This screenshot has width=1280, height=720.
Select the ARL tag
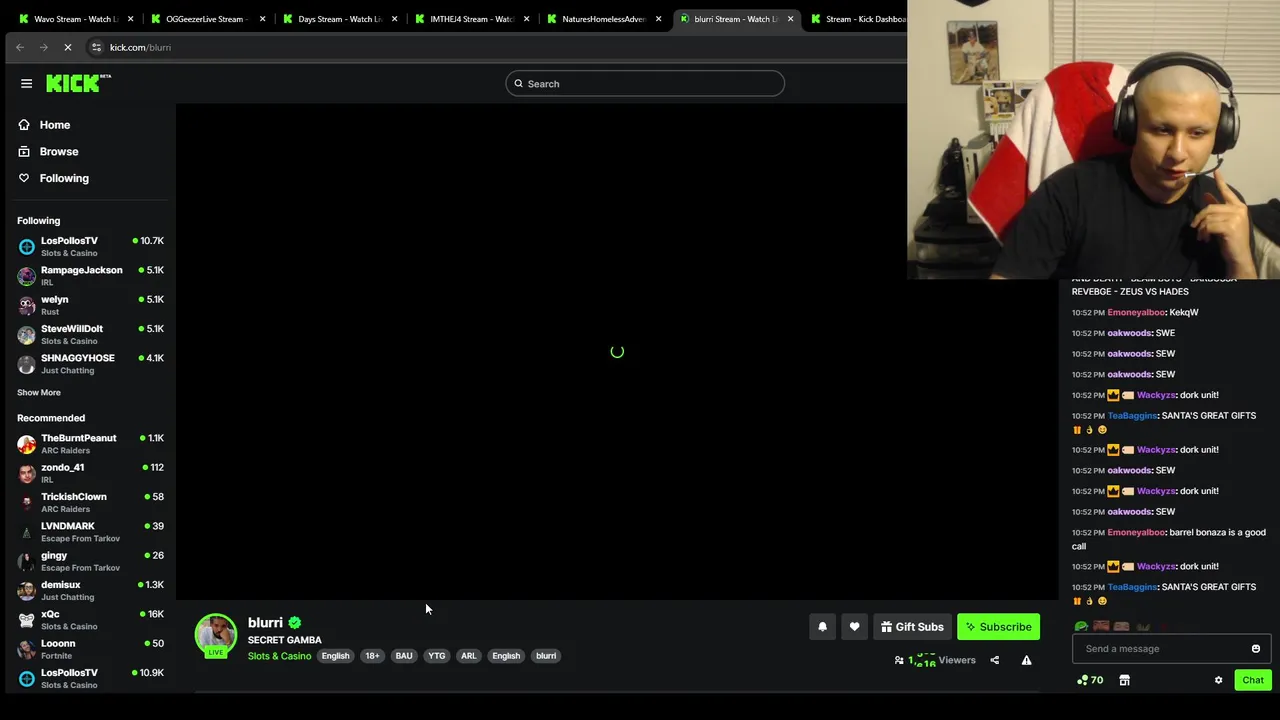point(468,656)
